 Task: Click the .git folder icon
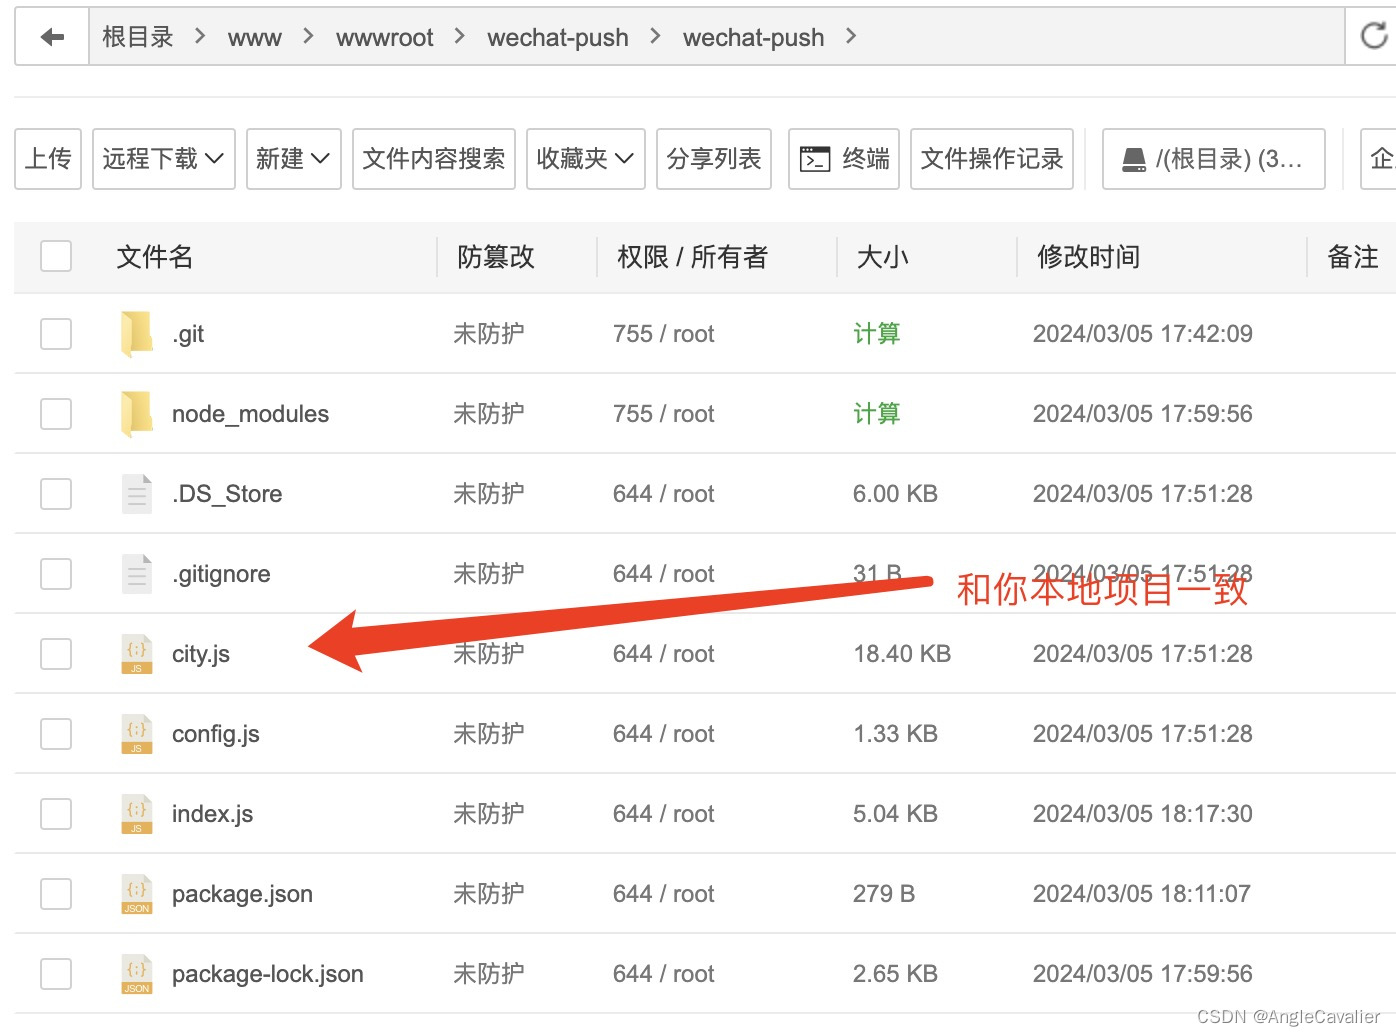(136, 333)
